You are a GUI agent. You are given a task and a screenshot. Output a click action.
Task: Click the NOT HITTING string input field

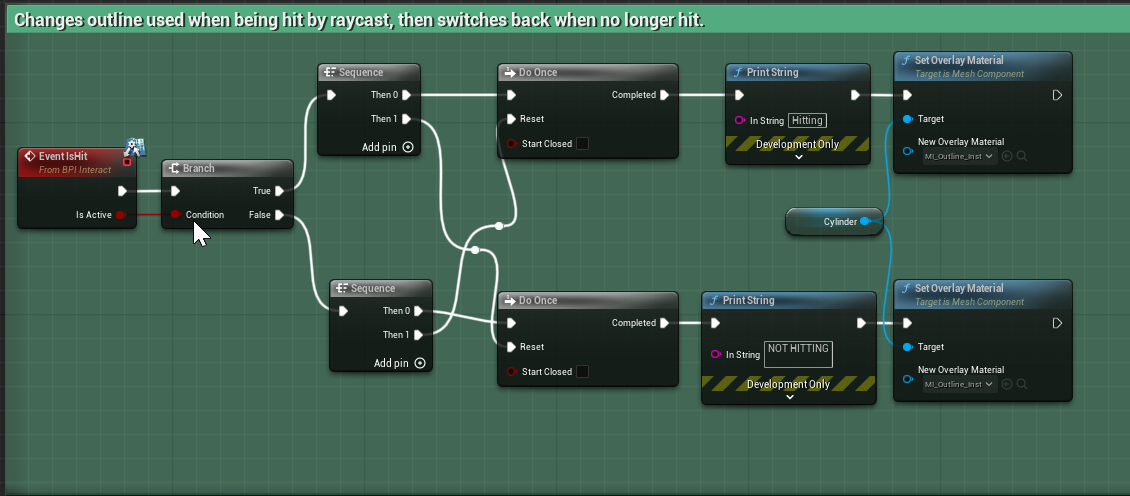pos(798,354)
